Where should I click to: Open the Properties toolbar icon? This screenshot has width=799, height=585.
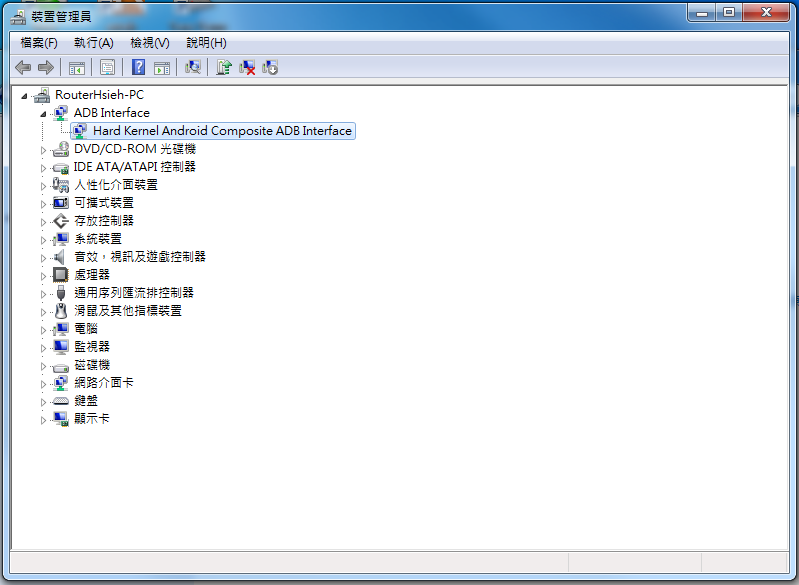[x=108, y=67]
